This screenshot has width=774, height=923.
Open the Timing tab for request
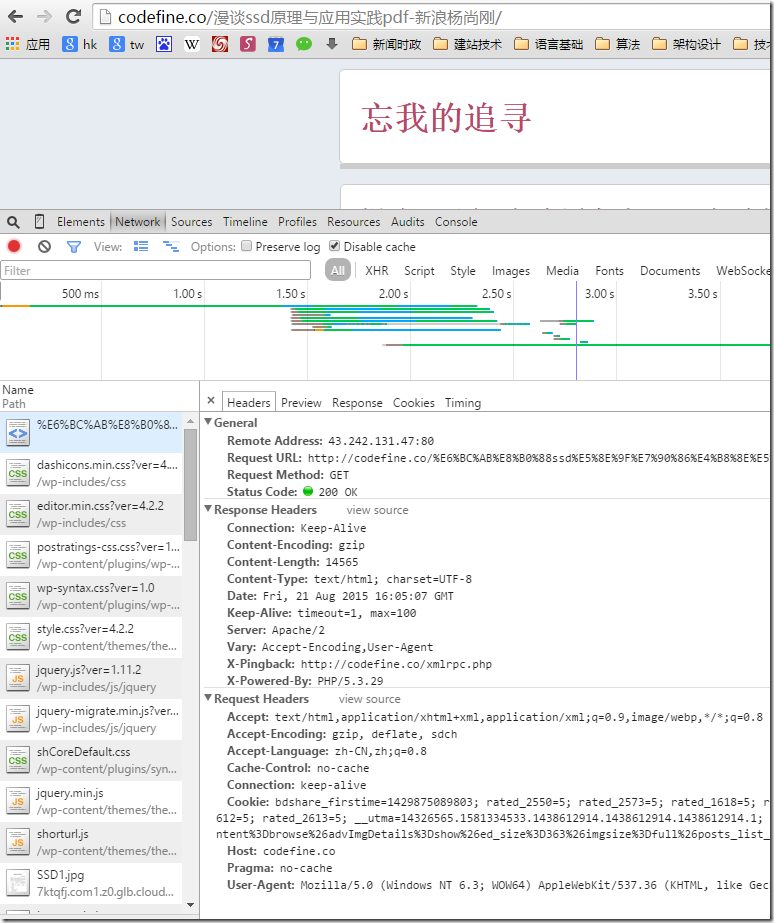click(x=462, y=403)
